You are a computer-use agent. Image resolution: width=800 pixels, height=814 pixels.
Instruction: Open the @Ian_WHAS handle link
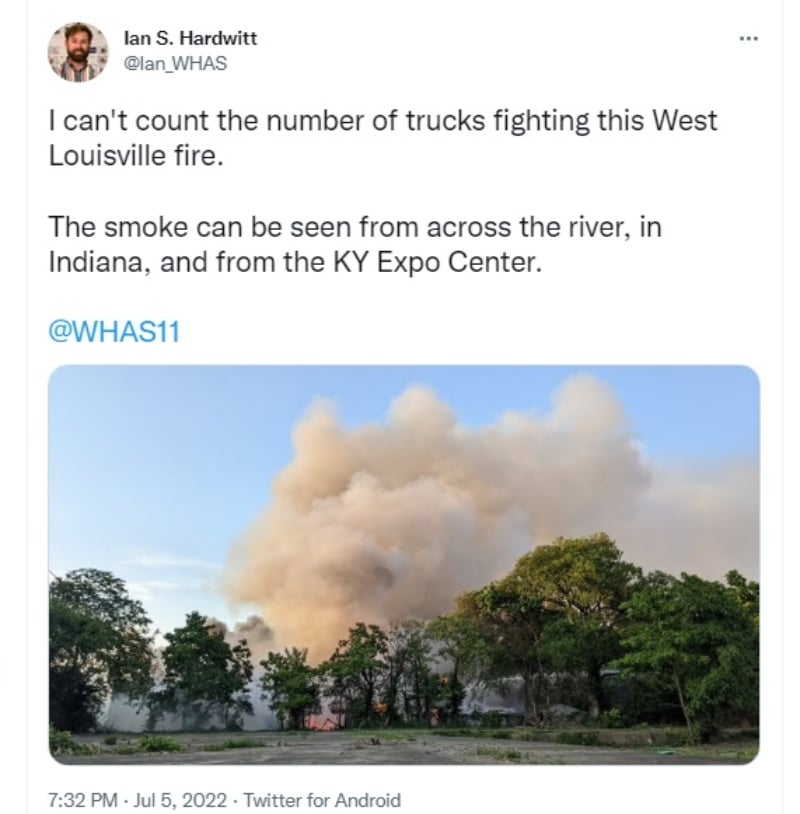pos(175,63)
